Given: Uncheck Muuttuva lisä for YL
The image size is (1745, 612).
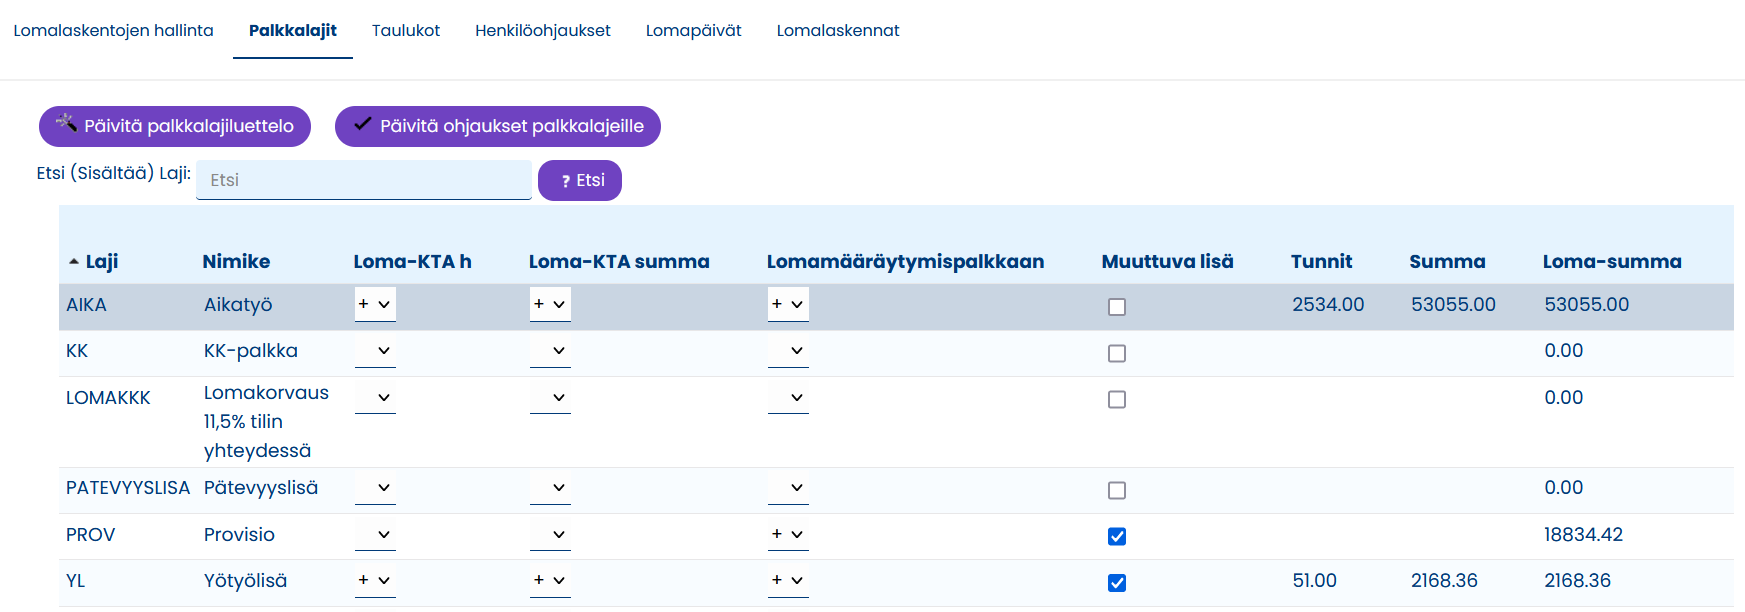Looking at the screenshot, I should (x=1117, y=582).
